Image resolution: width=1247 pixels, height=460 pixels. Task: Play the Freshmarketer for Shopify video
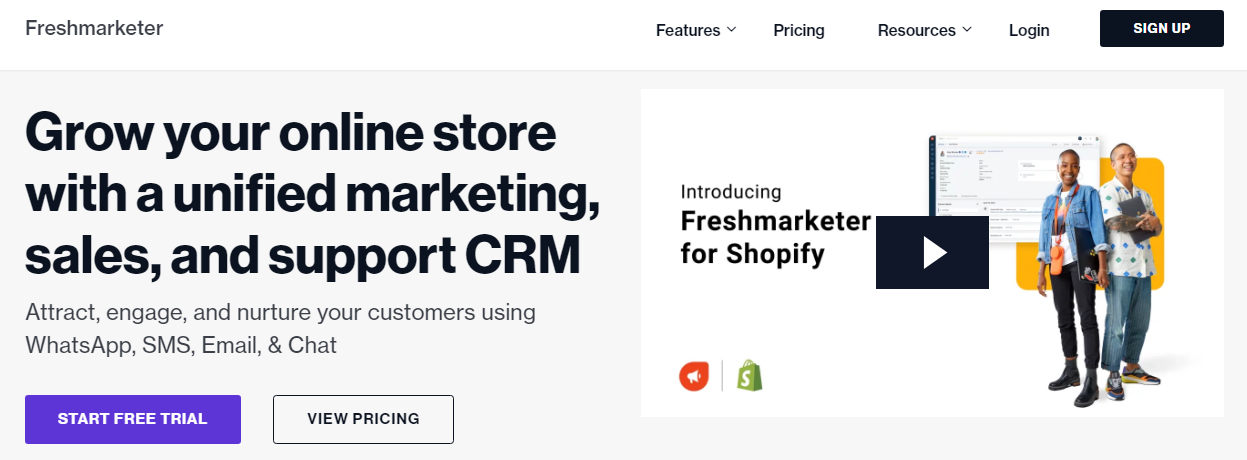[x=932, y=252]
